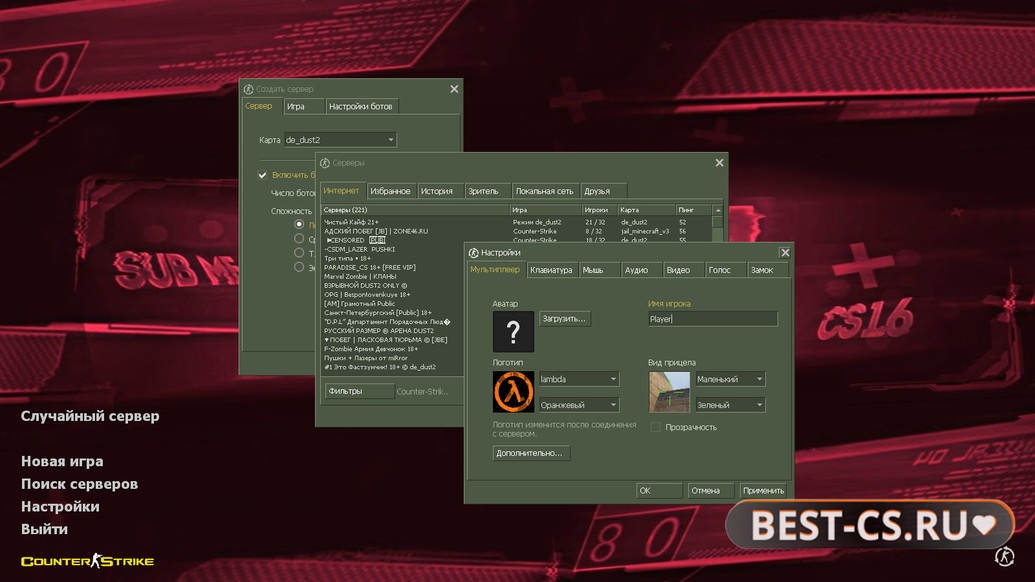This screenshot has width=1035, height=582.
Task: Sort by the Серверы (221) column header
Action: [415, 210]
